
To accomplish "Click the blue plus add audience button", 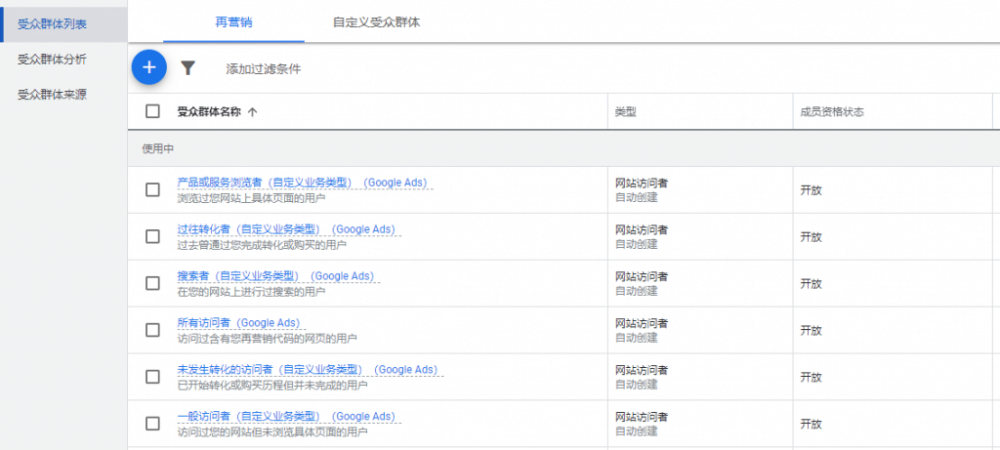I will coord(149,67).
